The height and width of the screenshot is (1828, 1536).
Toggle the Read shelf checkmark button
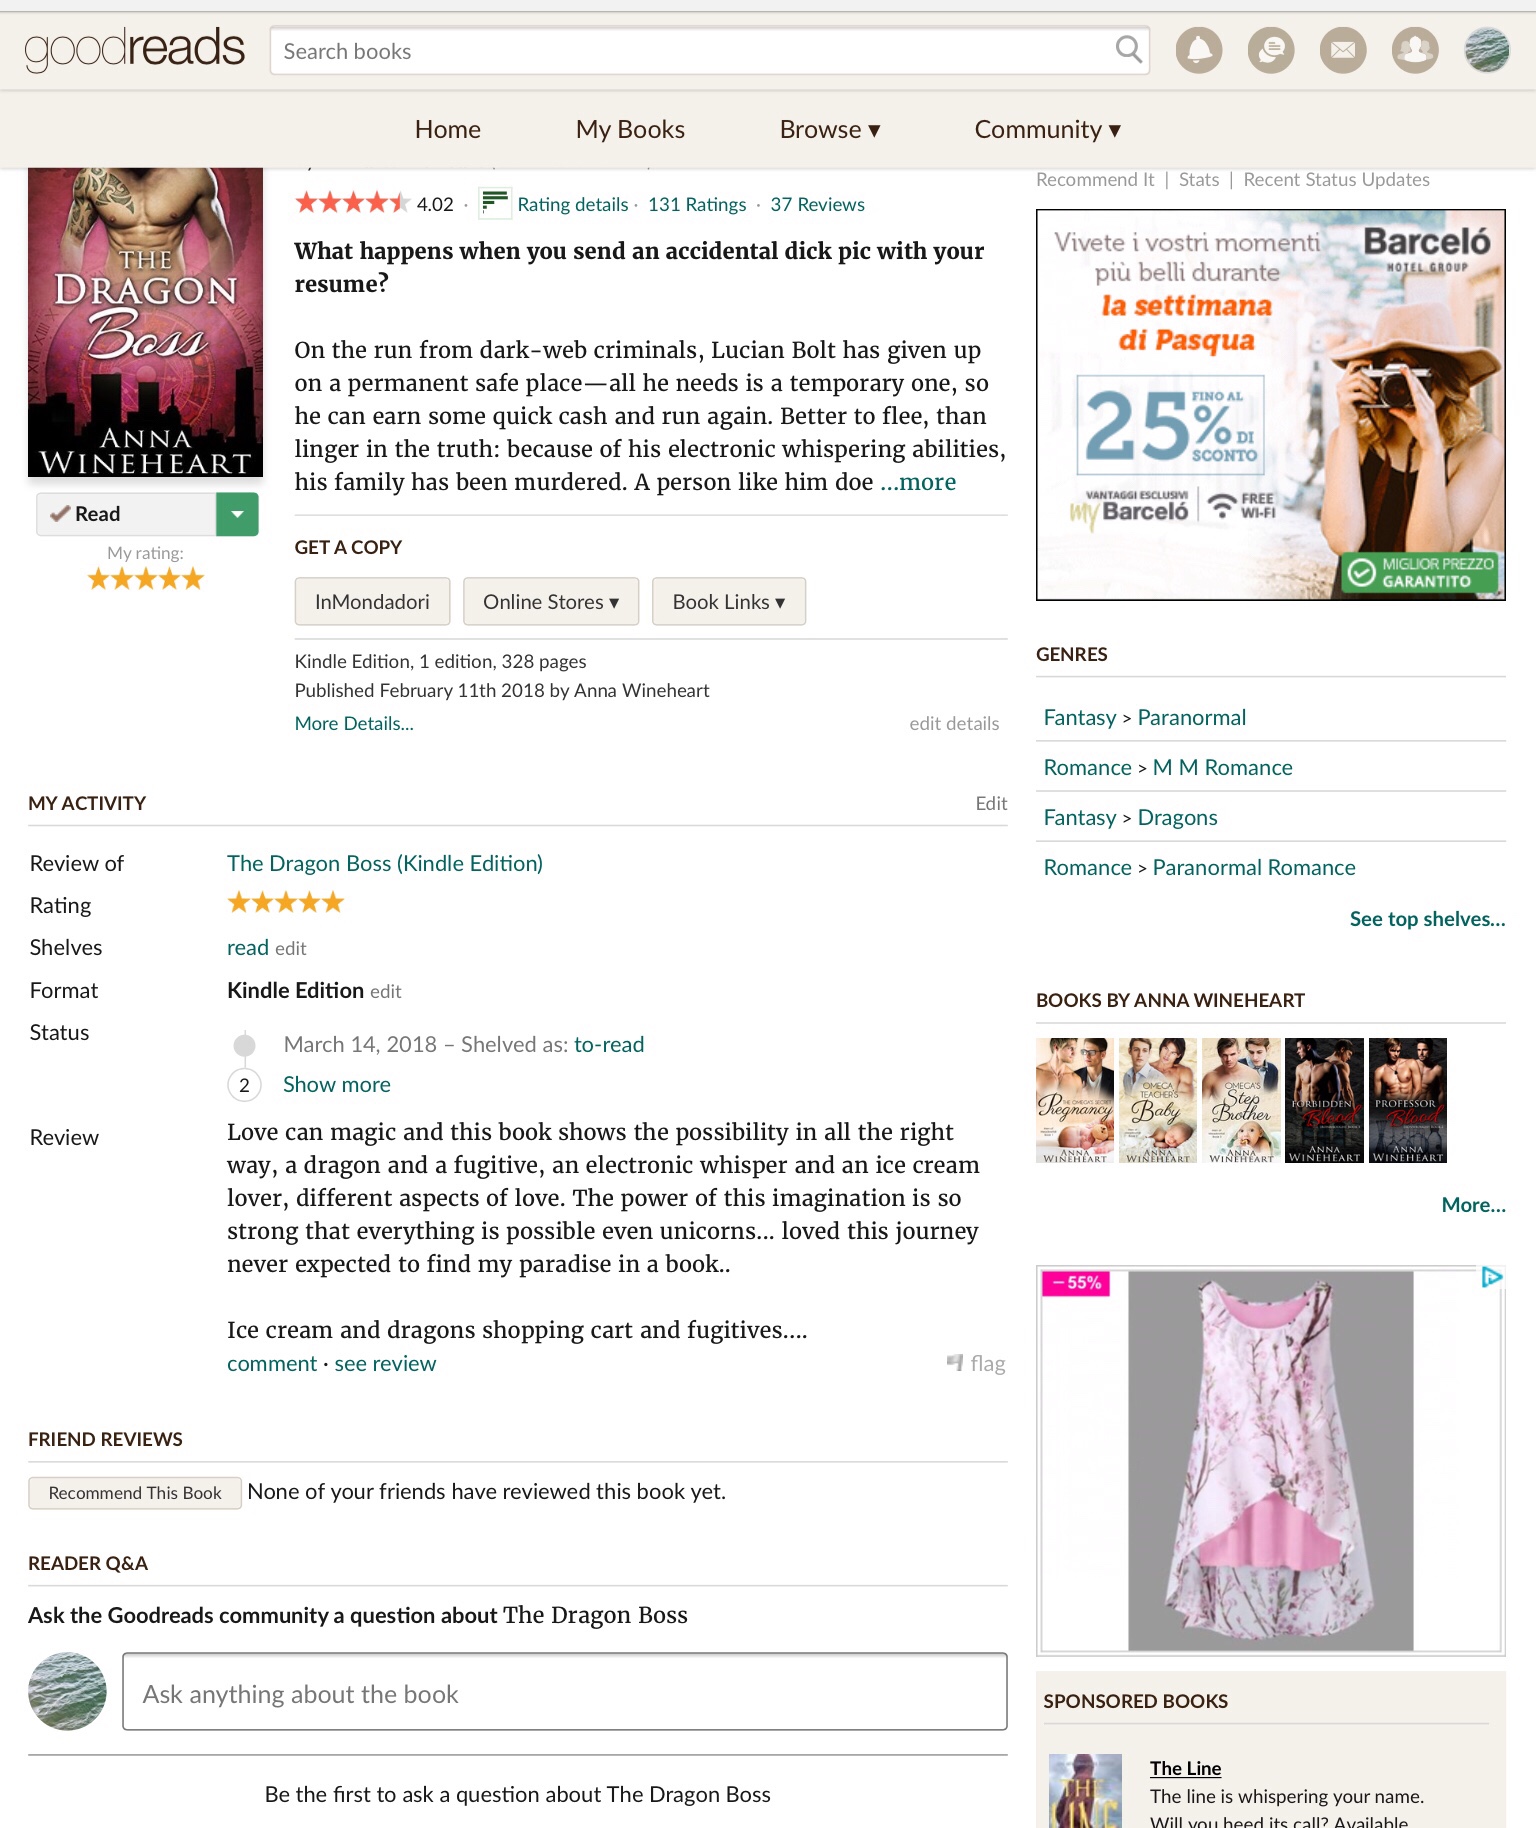pyautogui.click(x=127, y=514)
